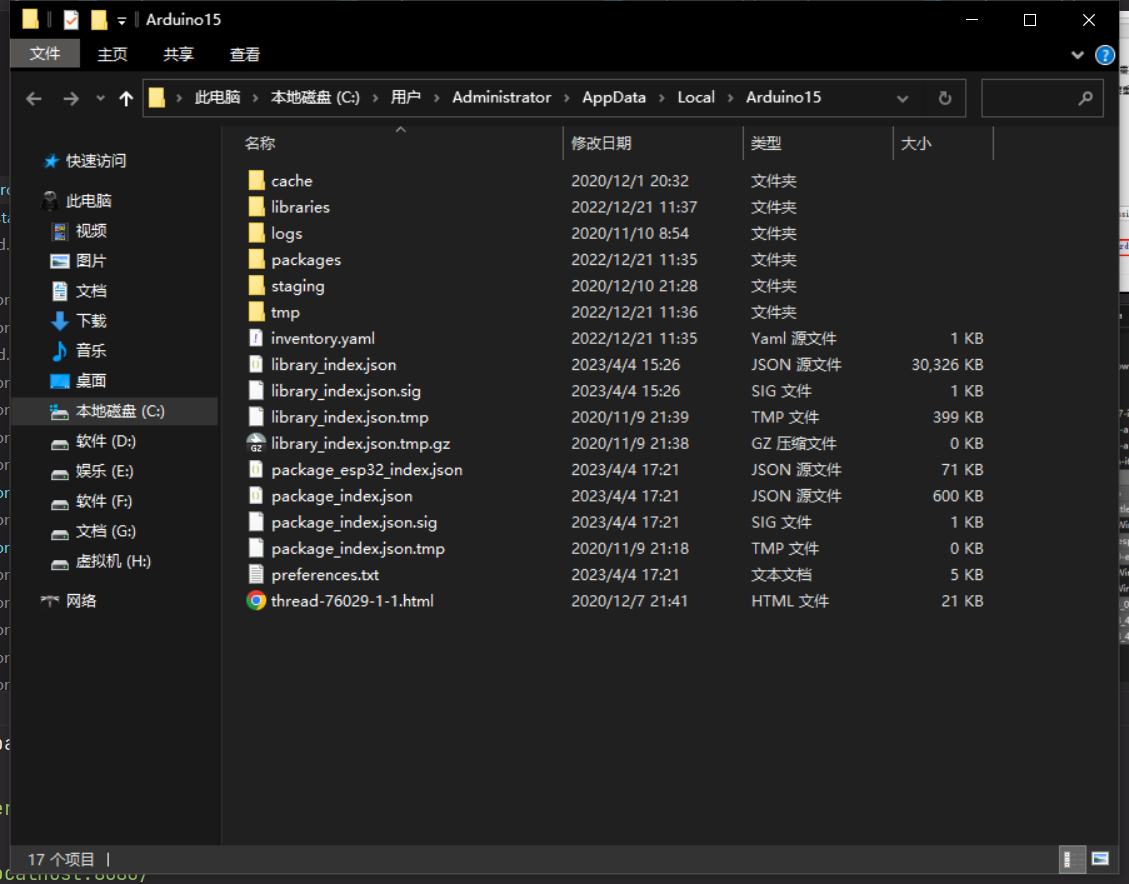The height and width of the screenshot is (884, 1129).
Task: Open the Help question mark icon
Action: 1105,55
